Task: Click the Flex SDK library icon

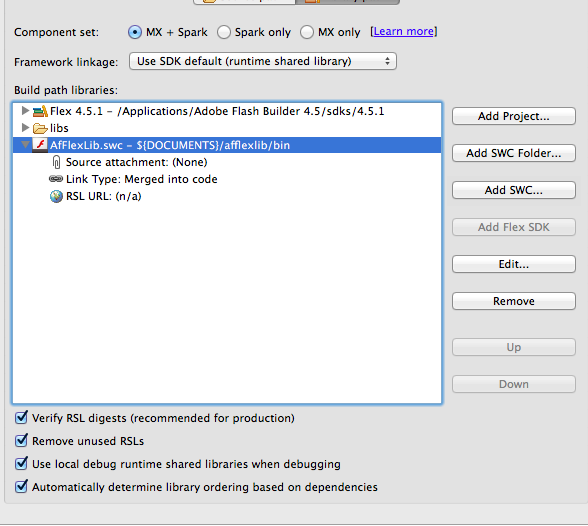Action: click(x=40, y=111)
